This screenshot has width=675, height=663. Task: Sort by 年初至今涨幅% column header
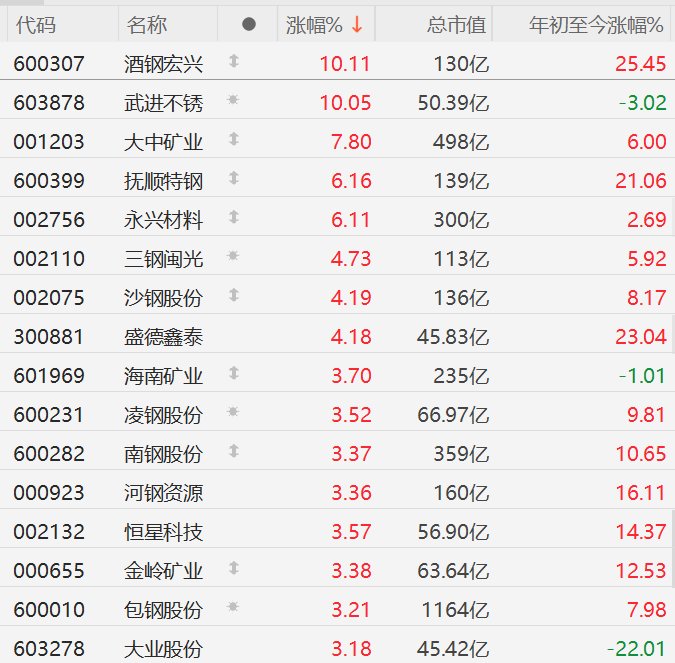(596, 24)
